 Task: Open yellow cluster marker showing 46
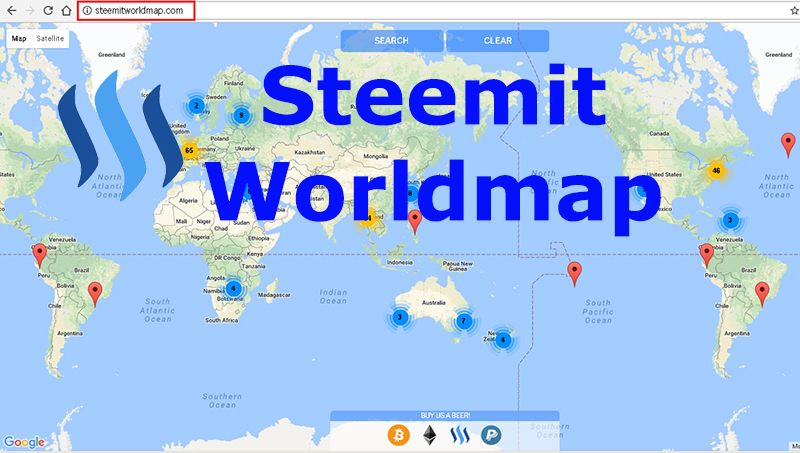[716, 170]
